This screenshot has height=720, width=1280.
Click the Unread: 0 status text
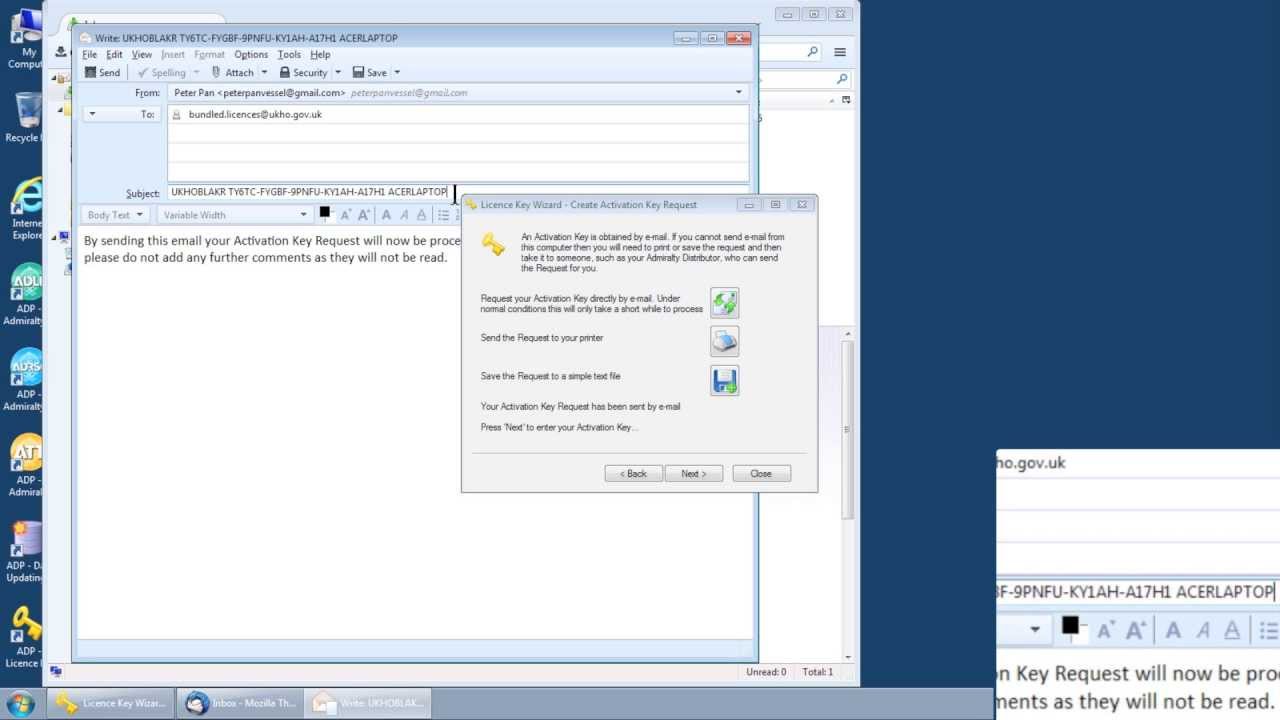tap(766, 672)
